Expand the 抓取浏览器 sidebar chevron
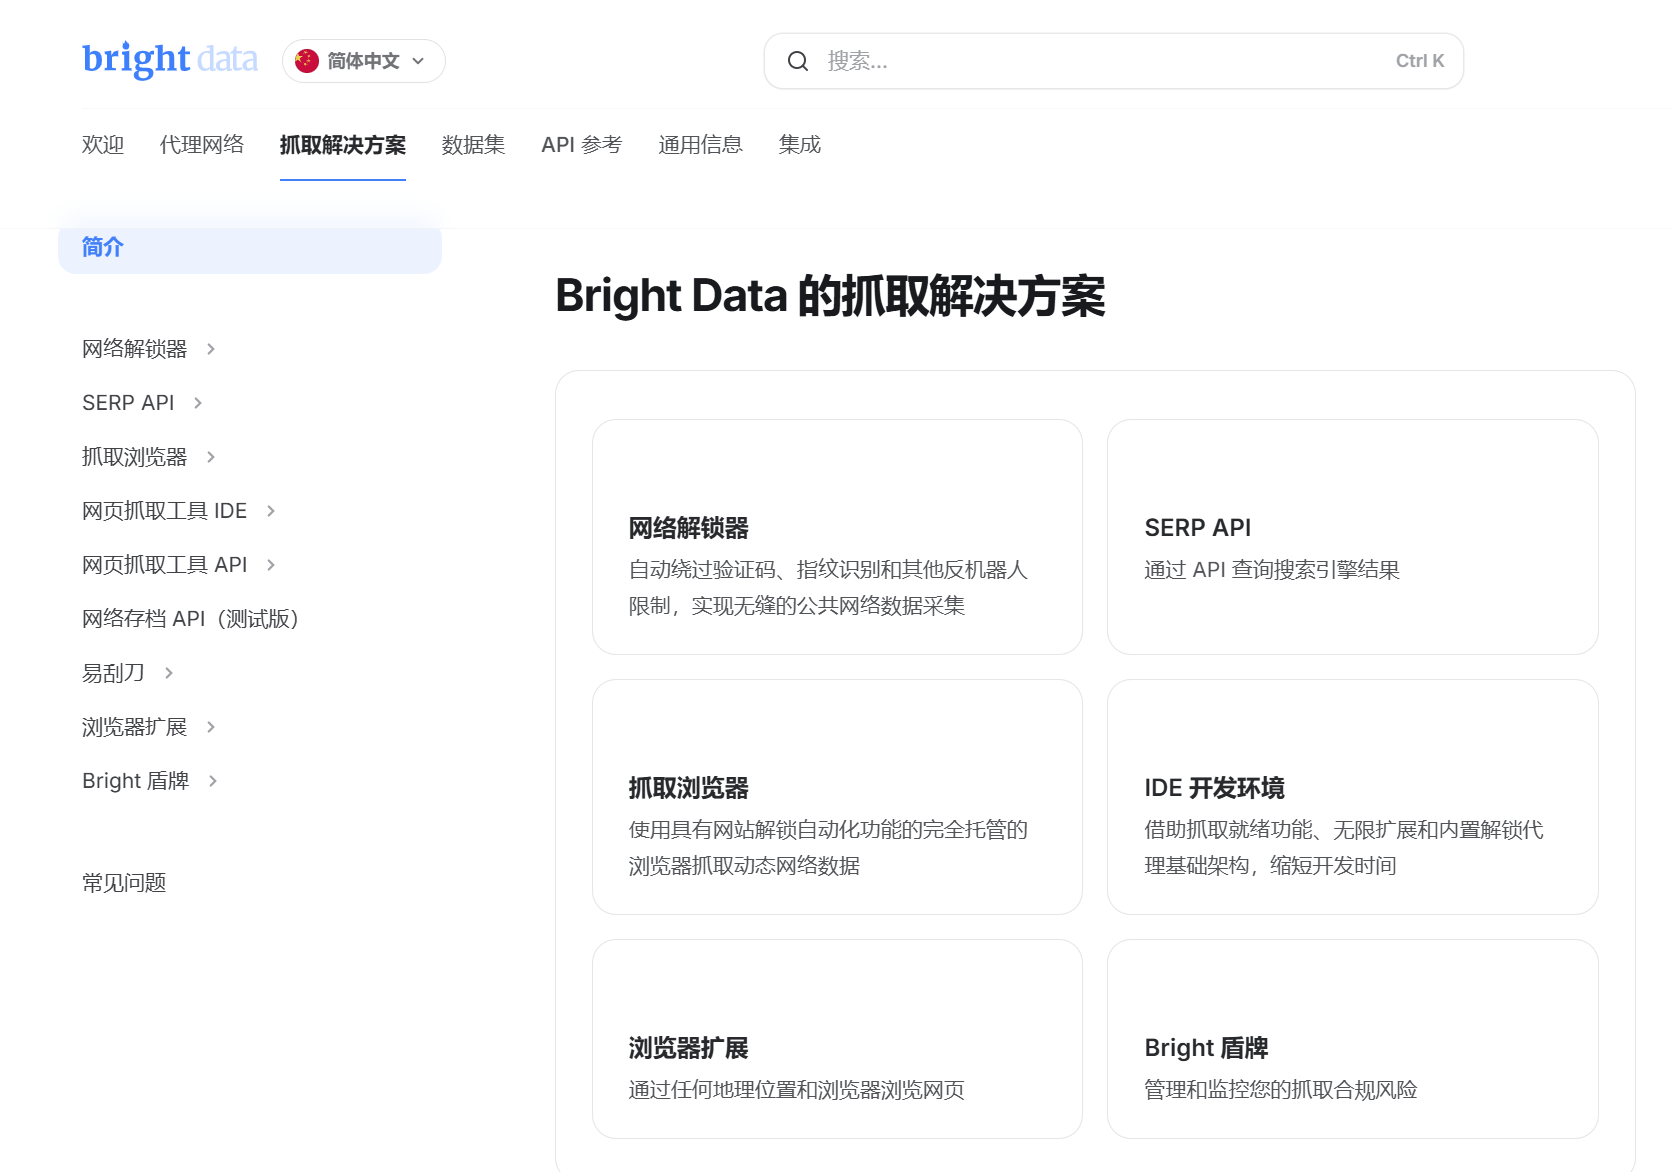The image size is (1671, 1172). (211, 457)
